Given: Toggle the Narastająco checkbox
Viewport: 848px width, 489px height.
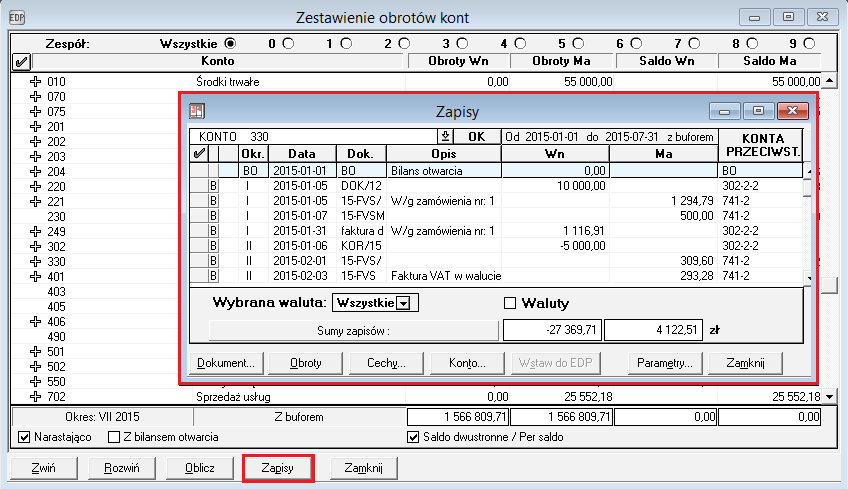Looking at the screenshot, I should tap(24, 437).
